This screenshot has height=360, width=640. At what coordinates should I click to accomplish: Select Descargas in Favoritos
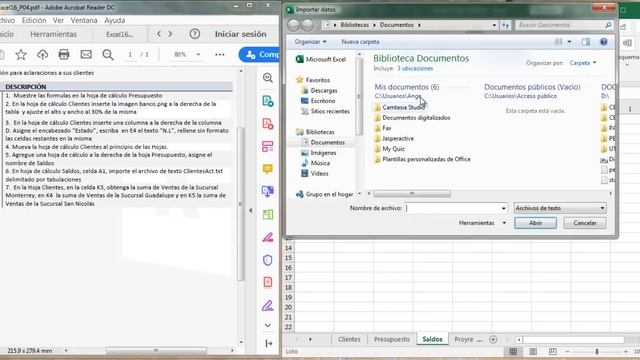tap(324, 91)
